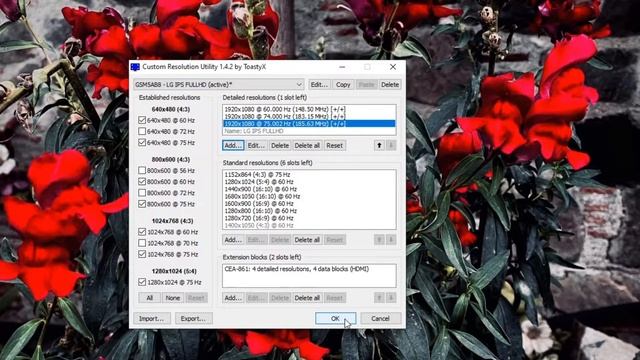Move selected detailed resolution up with arrow
640x360 pixels.
pyautogui.click(x=379, y=145)
